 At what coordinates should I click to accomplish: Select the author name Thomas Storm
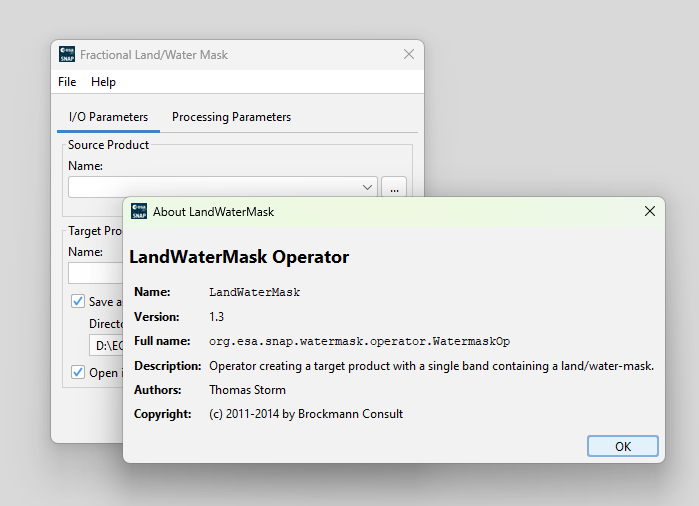pyautogui.click(x=247, y=390)
